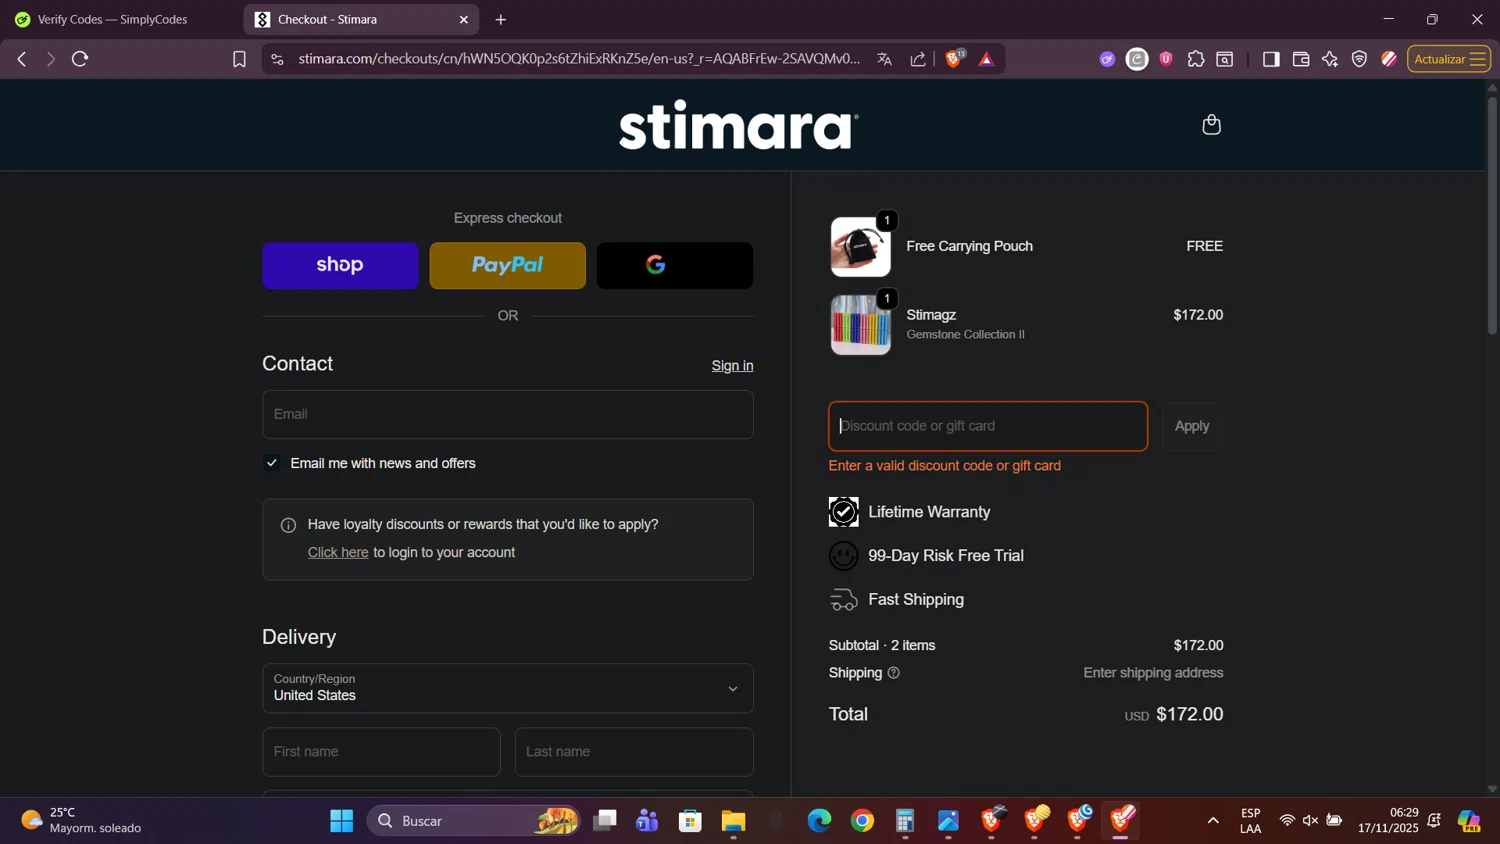Click the share page icon
This screenshot has width=1500, height=844.
pos(918,59)
